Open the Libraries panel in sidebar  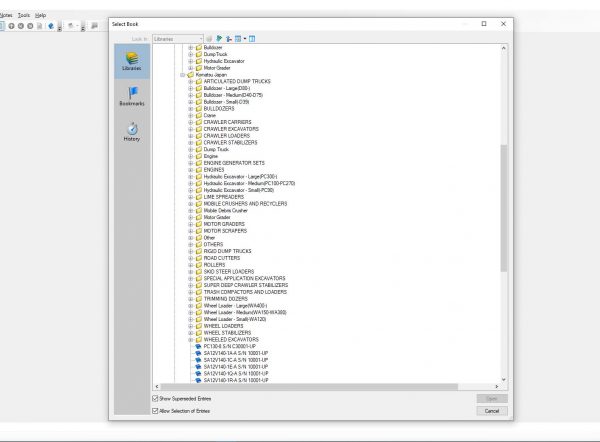click(x=132, y=61)
